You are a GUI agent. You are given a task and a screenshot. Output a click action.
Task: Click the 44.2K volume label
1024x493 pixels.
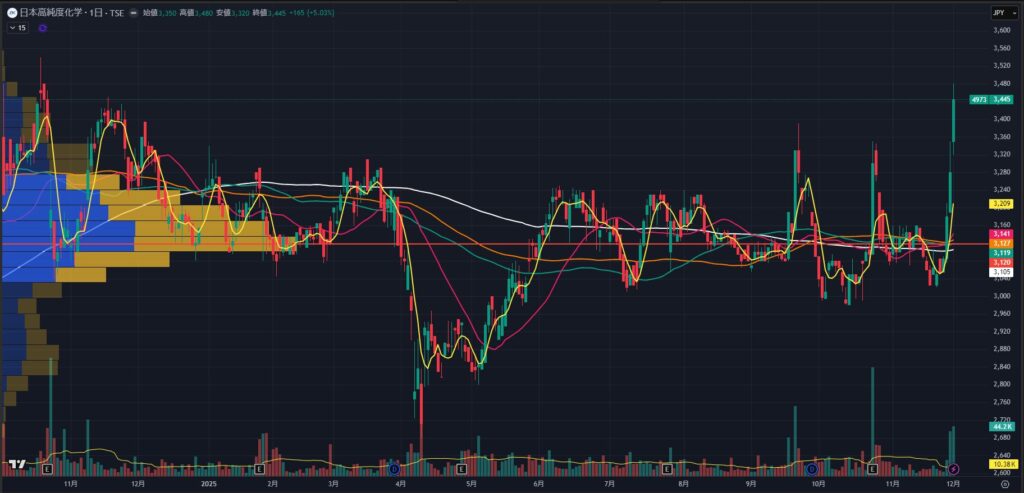tap(1001, 427)
